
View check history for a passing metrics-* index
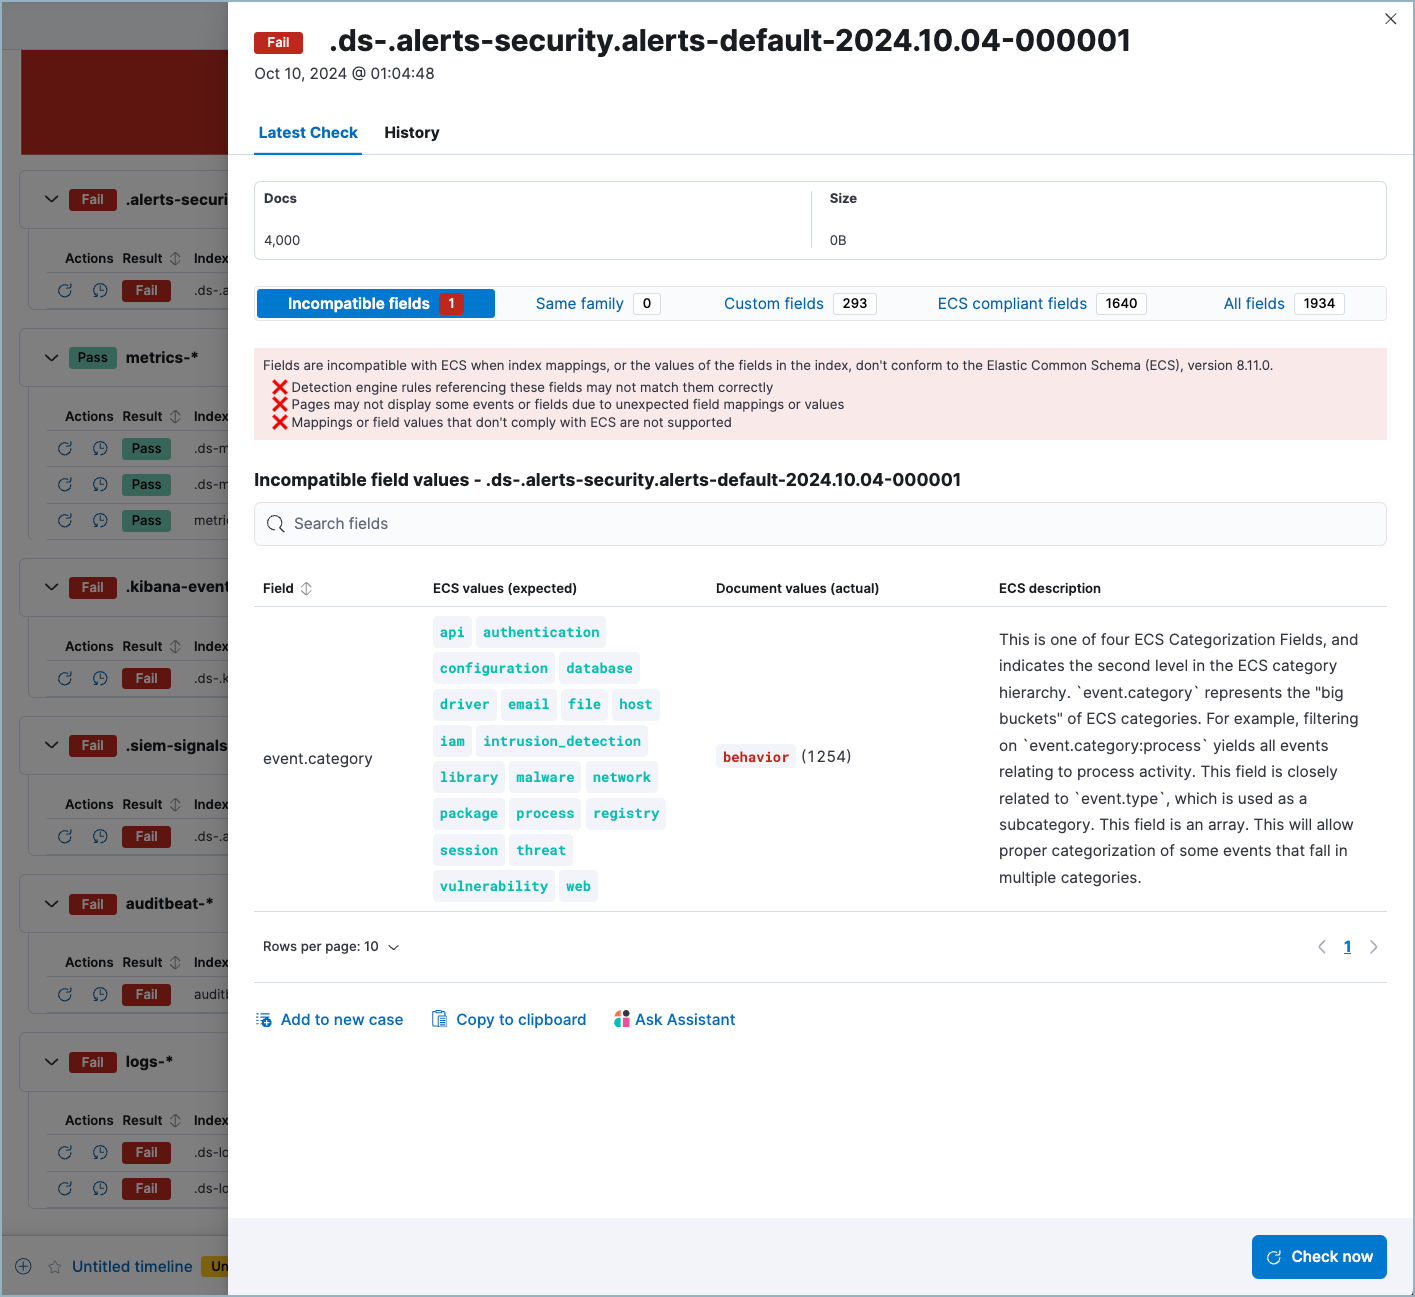click(99, 448)
